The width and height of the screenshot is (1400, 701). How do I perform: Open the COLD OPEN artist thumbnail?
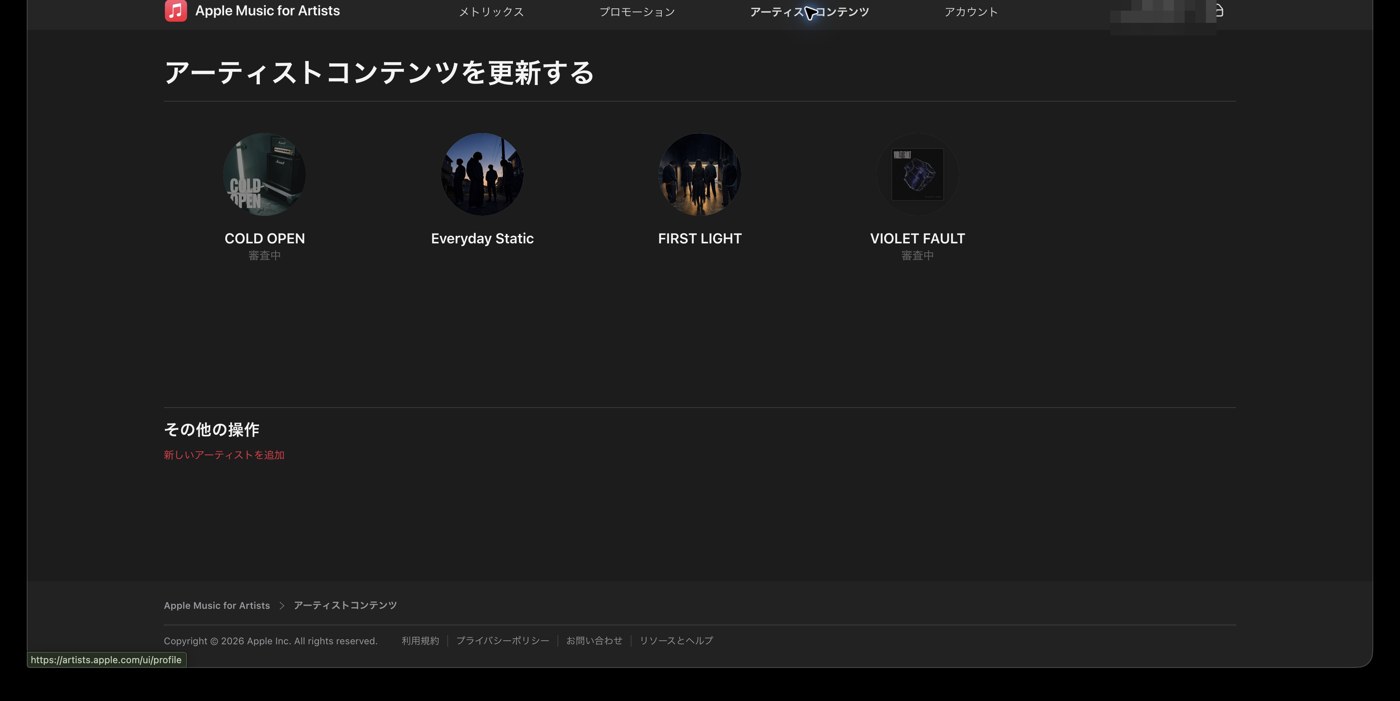point(265,174)
